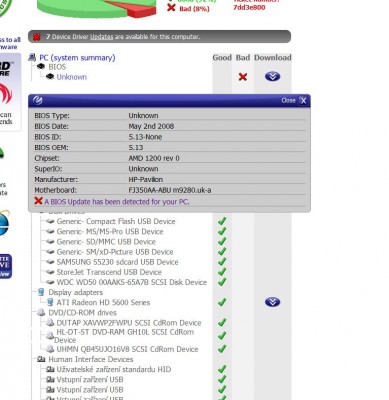Select PC (system summary) tree node
This screenshot has height=400, width=389.
(x=77, y=58)
